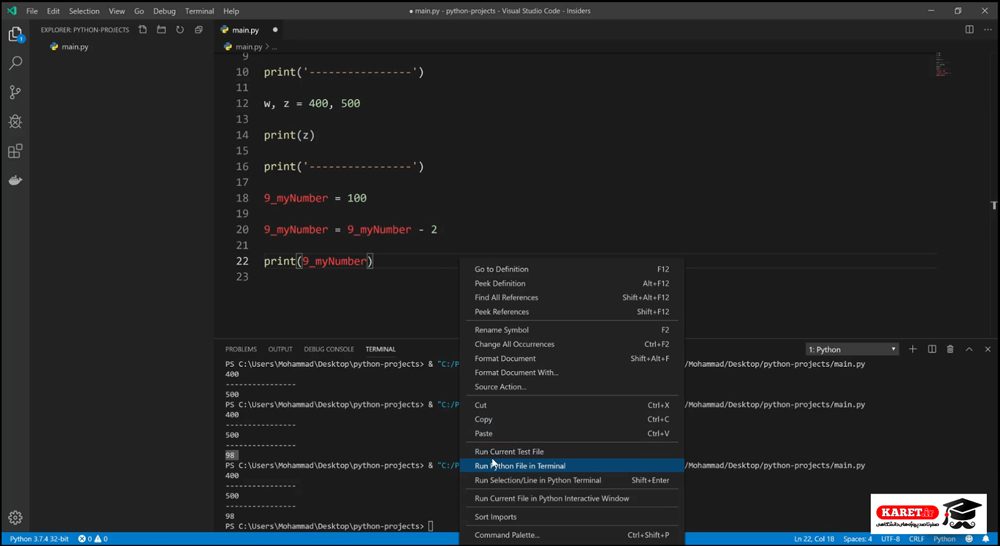
Task: Click Ln 22, Col 18 in status bar
Action: 814,539
